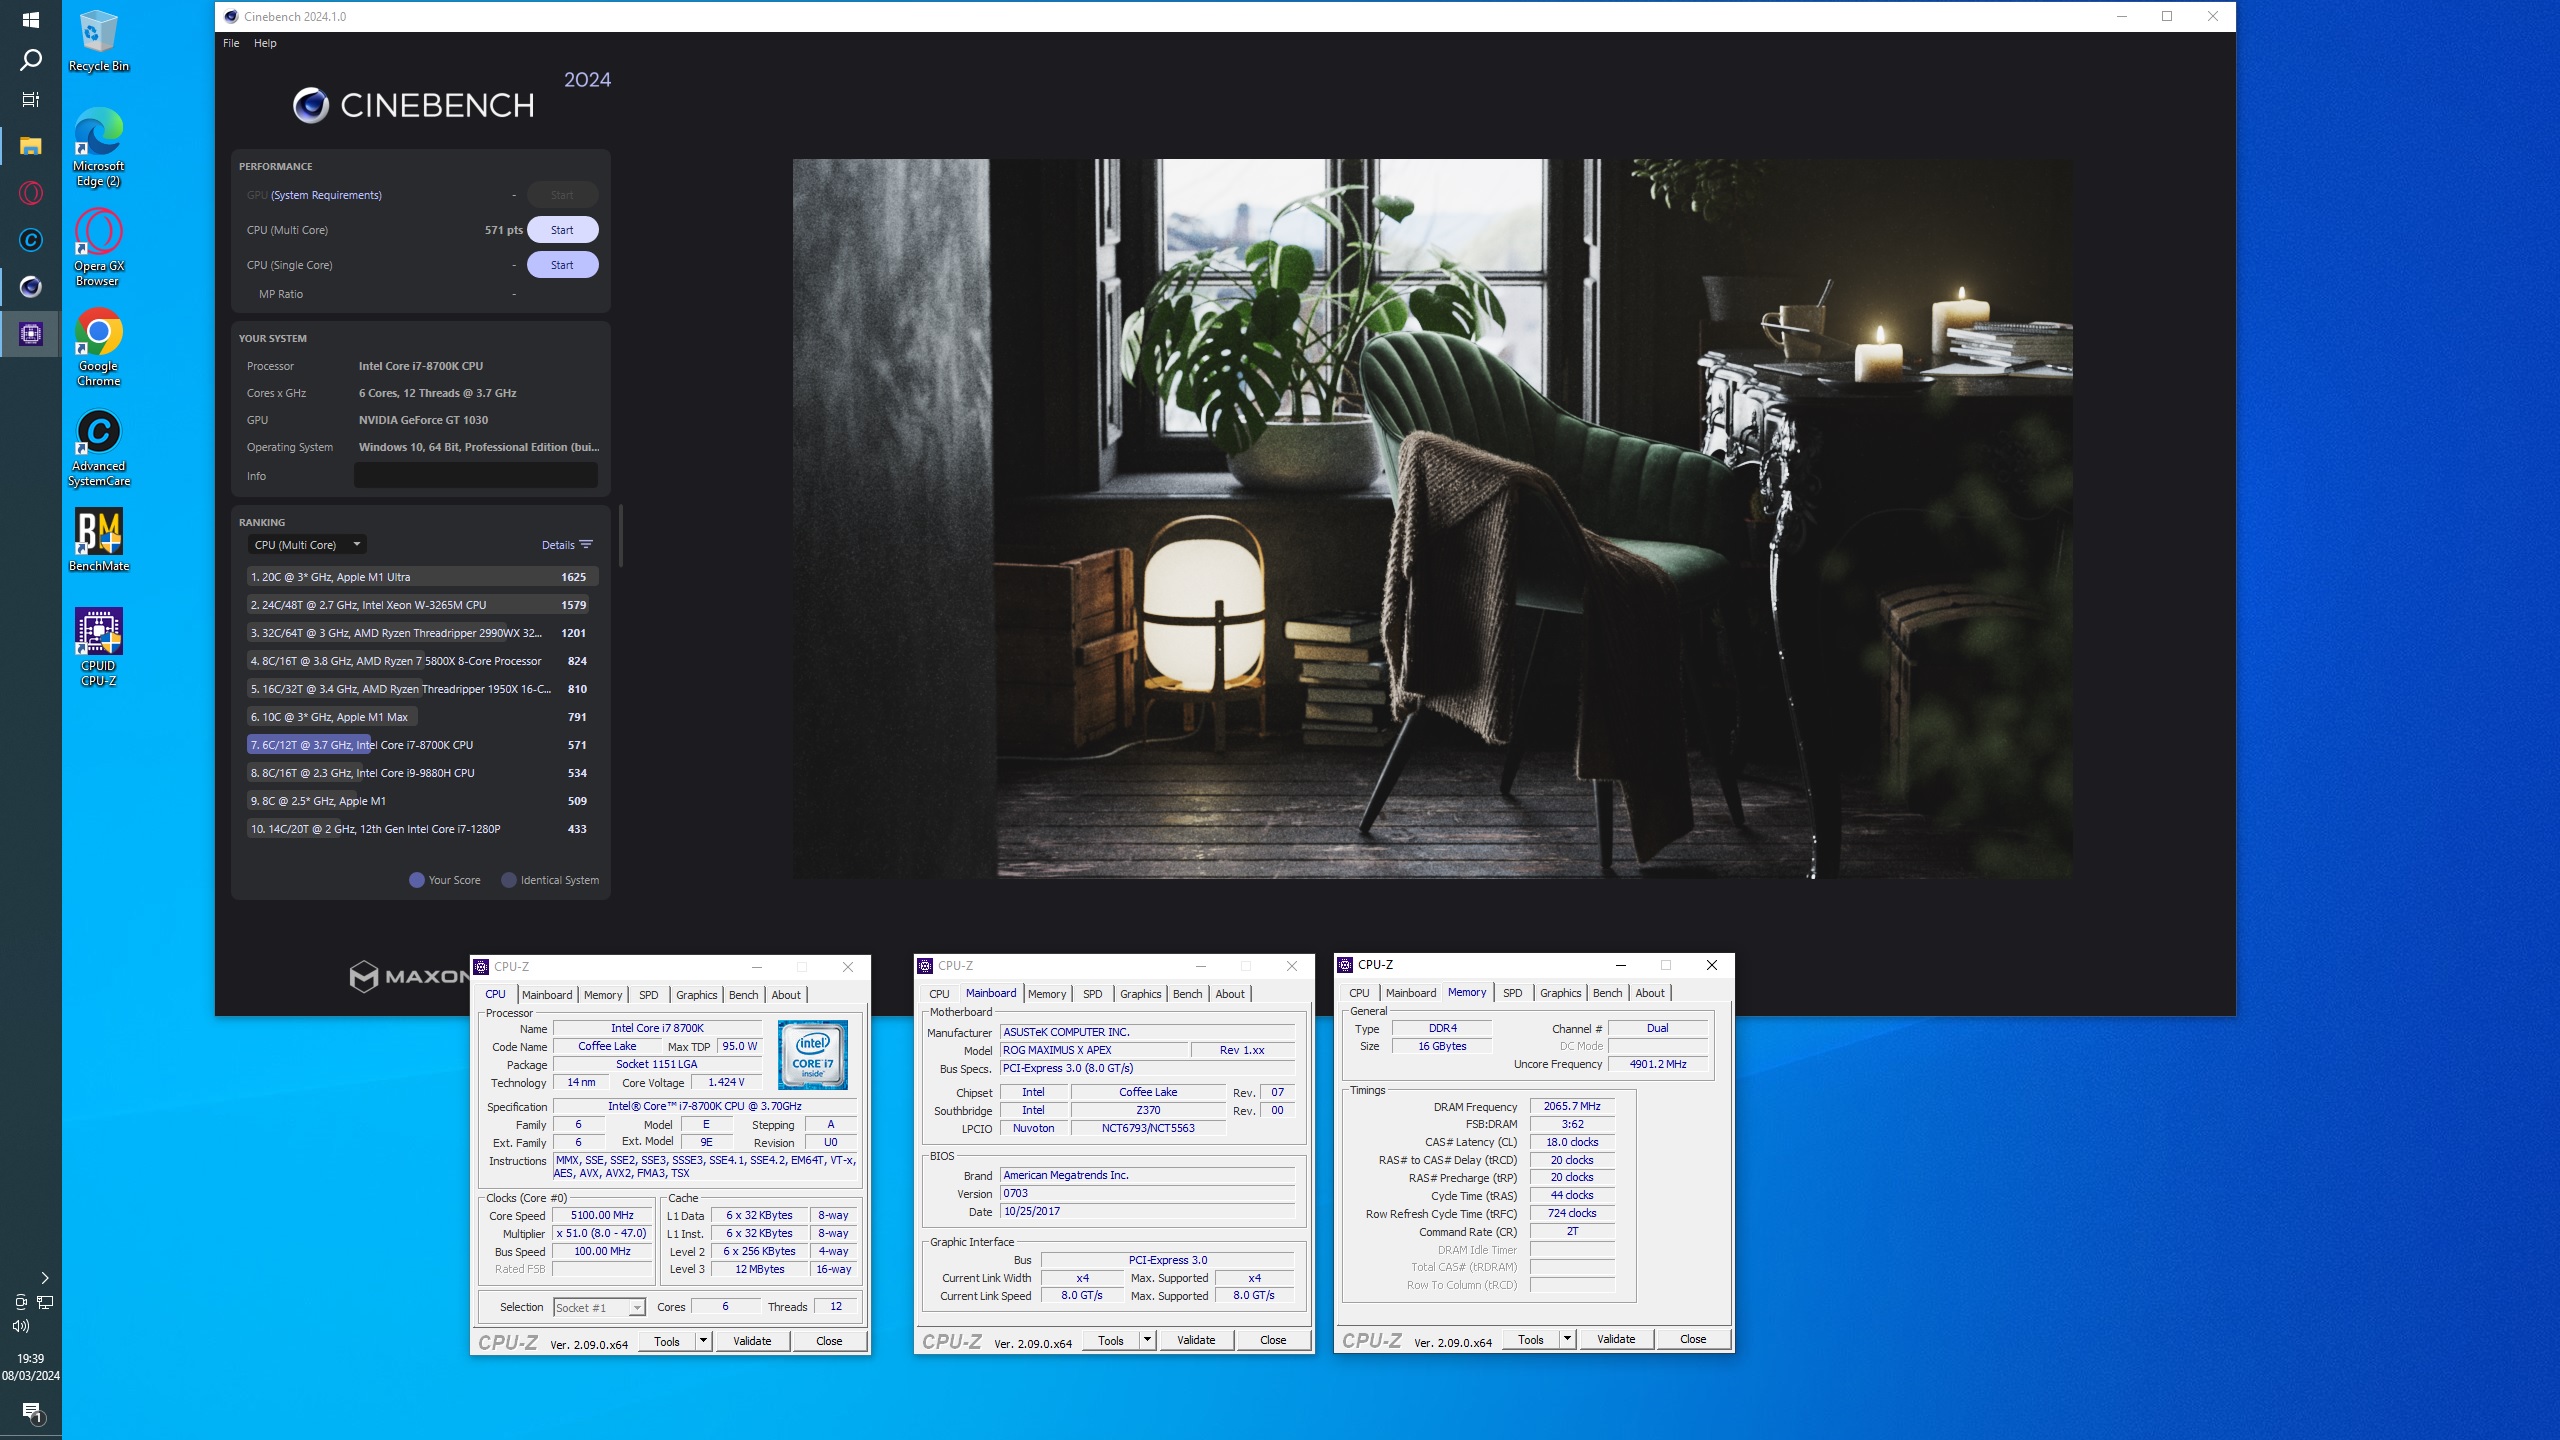Click Tools button in Memory CPU-Z window

click(1531, 1339)
